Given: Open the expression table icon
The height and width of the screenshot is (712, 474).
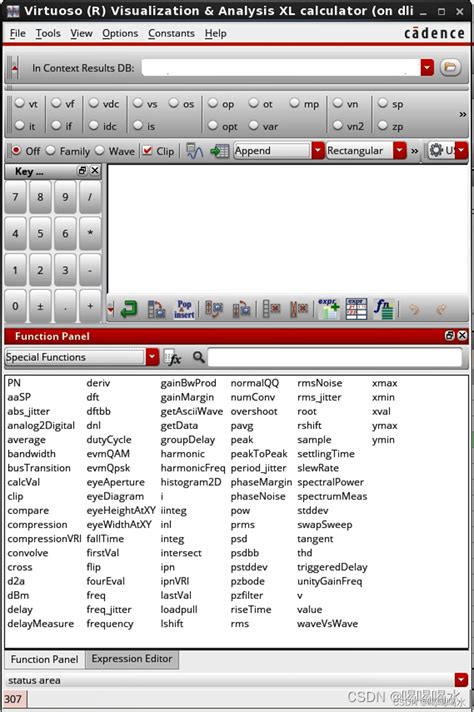Looking at the screenshot, I should (x=356, y=309).
